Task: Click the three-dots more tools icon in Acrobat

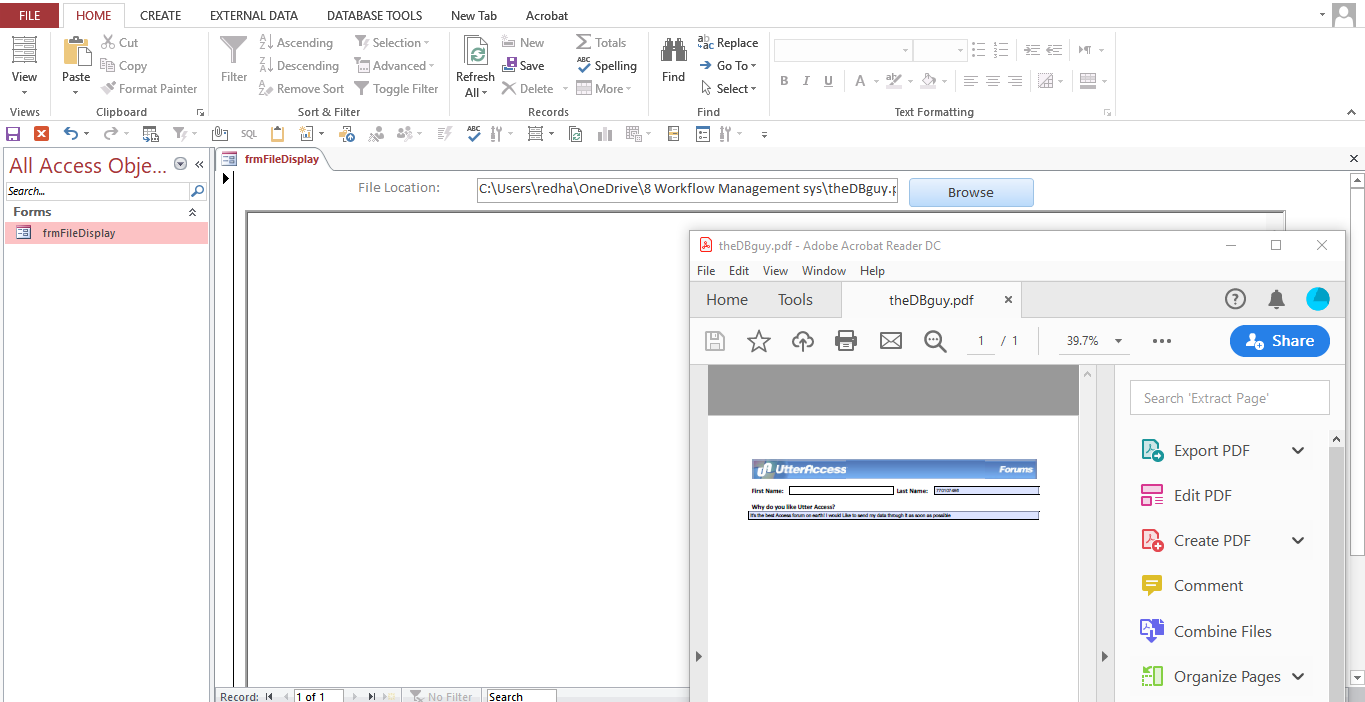Action: tap(1161, 341)
